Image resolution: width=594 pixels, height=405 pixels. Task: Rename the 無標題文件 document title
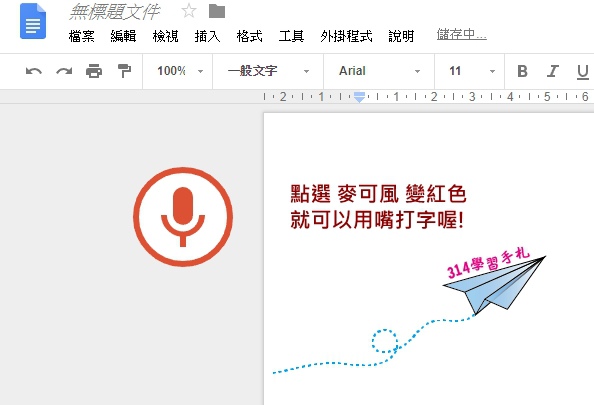(x=114, y=12)
